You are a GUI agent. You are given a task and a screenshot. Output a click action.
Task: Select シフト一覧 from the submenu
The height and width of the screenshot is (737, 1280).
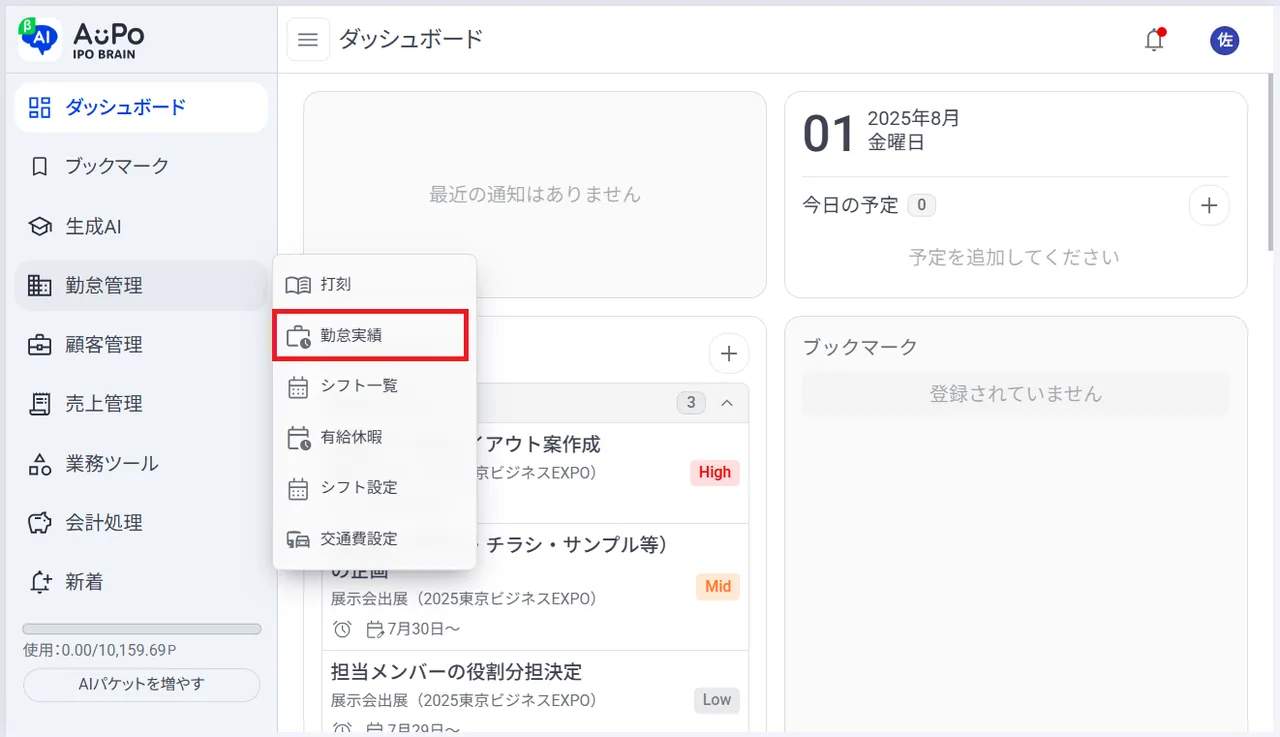(x=374, y=387)
